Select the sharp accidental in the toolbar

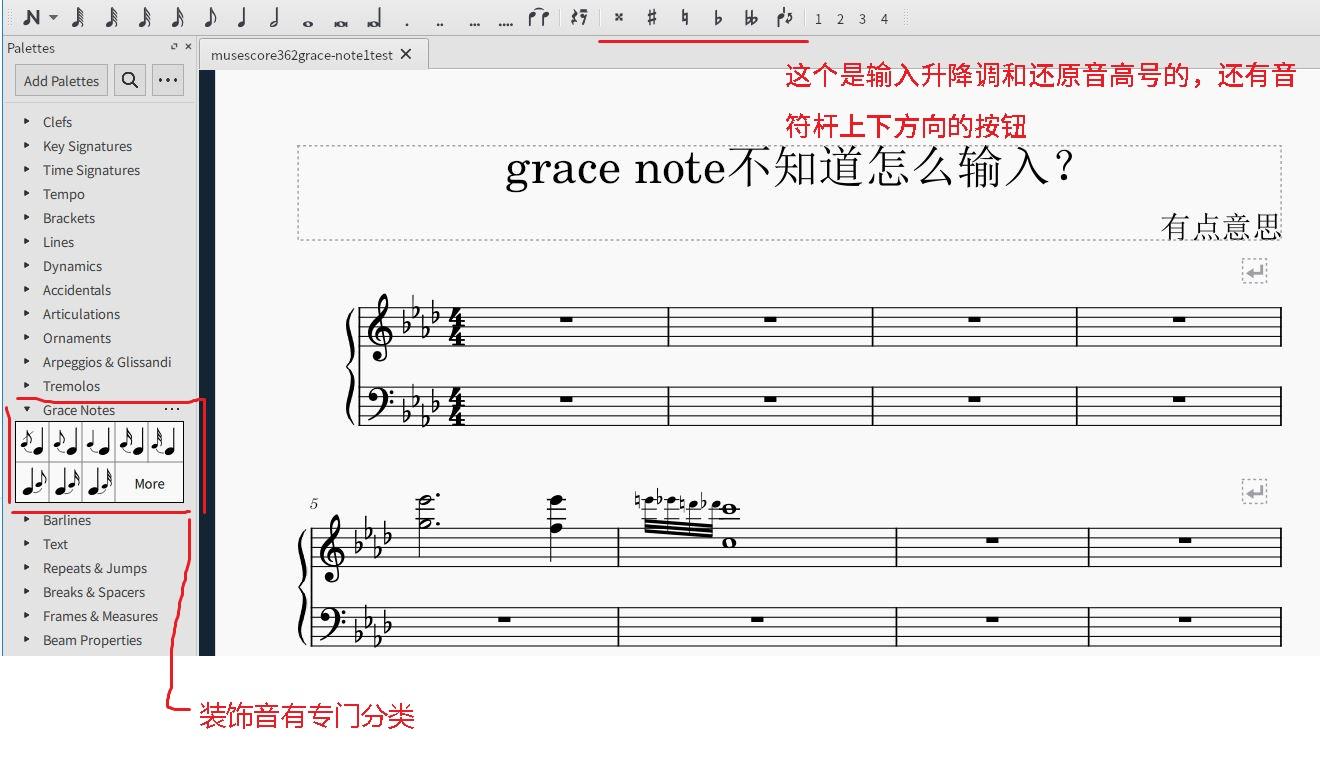(x=650, y=18)
